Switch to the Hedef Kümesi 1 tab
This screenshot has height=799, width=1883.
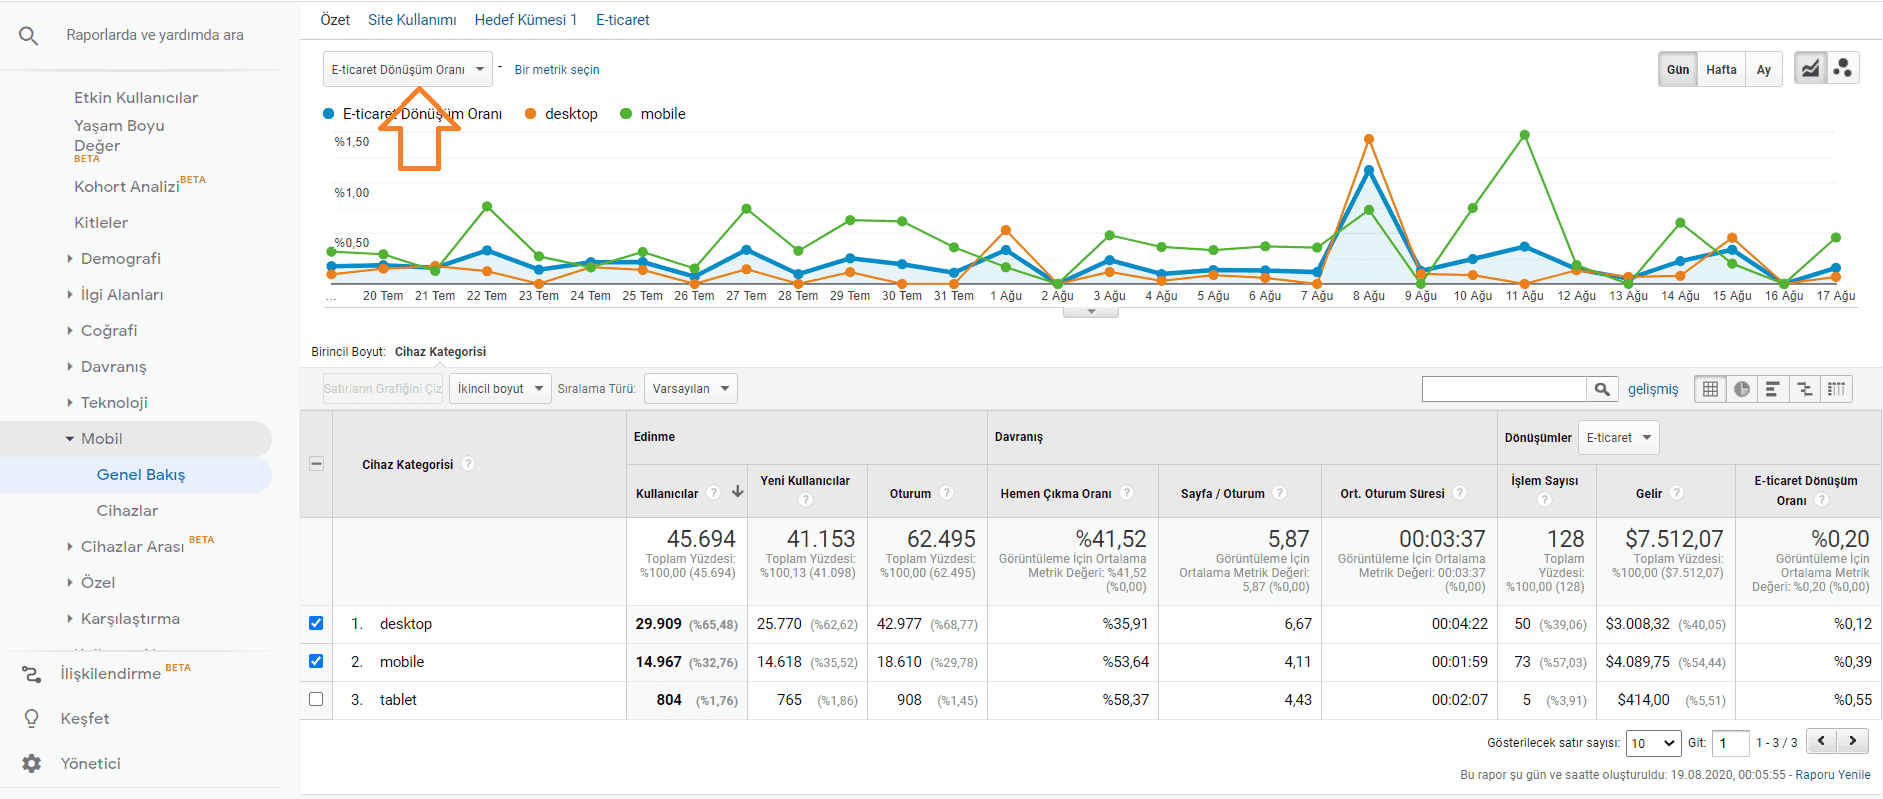[x=526, y=20]
